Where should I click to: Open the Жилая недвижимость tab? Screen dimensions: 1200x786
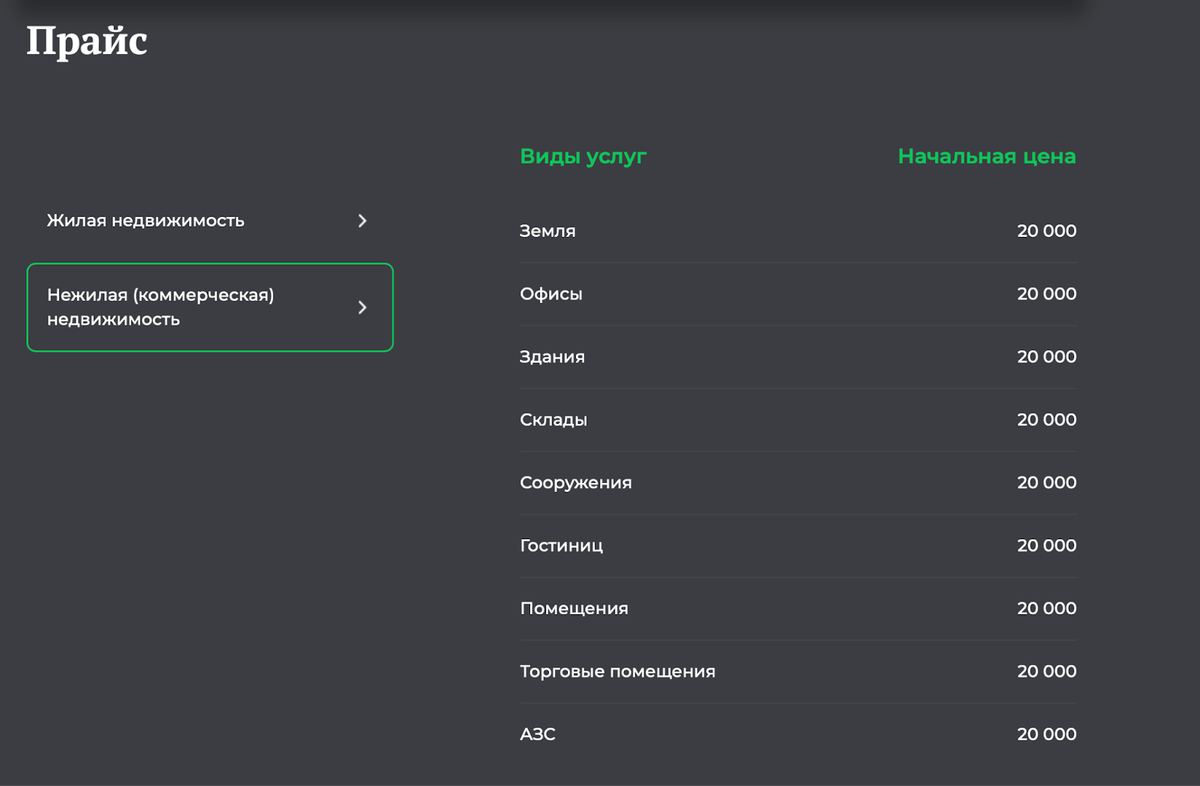[x=146, y=221]
